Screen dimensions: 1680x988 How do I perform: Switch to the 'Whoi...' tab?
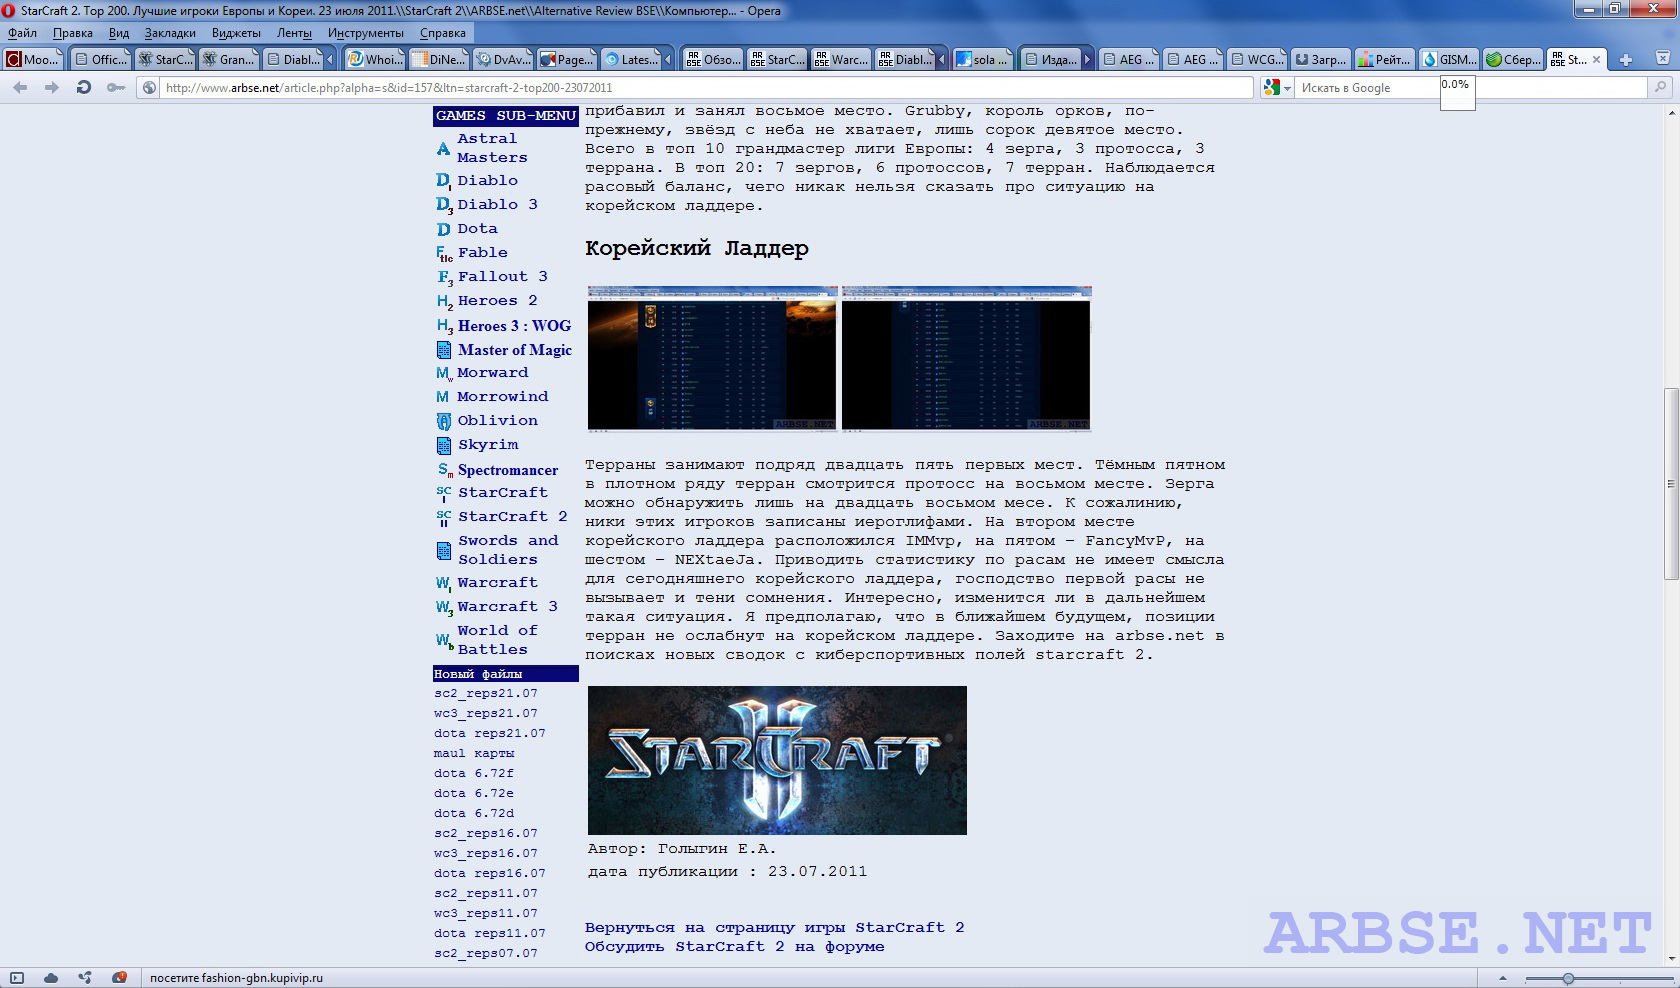point(374,60)
